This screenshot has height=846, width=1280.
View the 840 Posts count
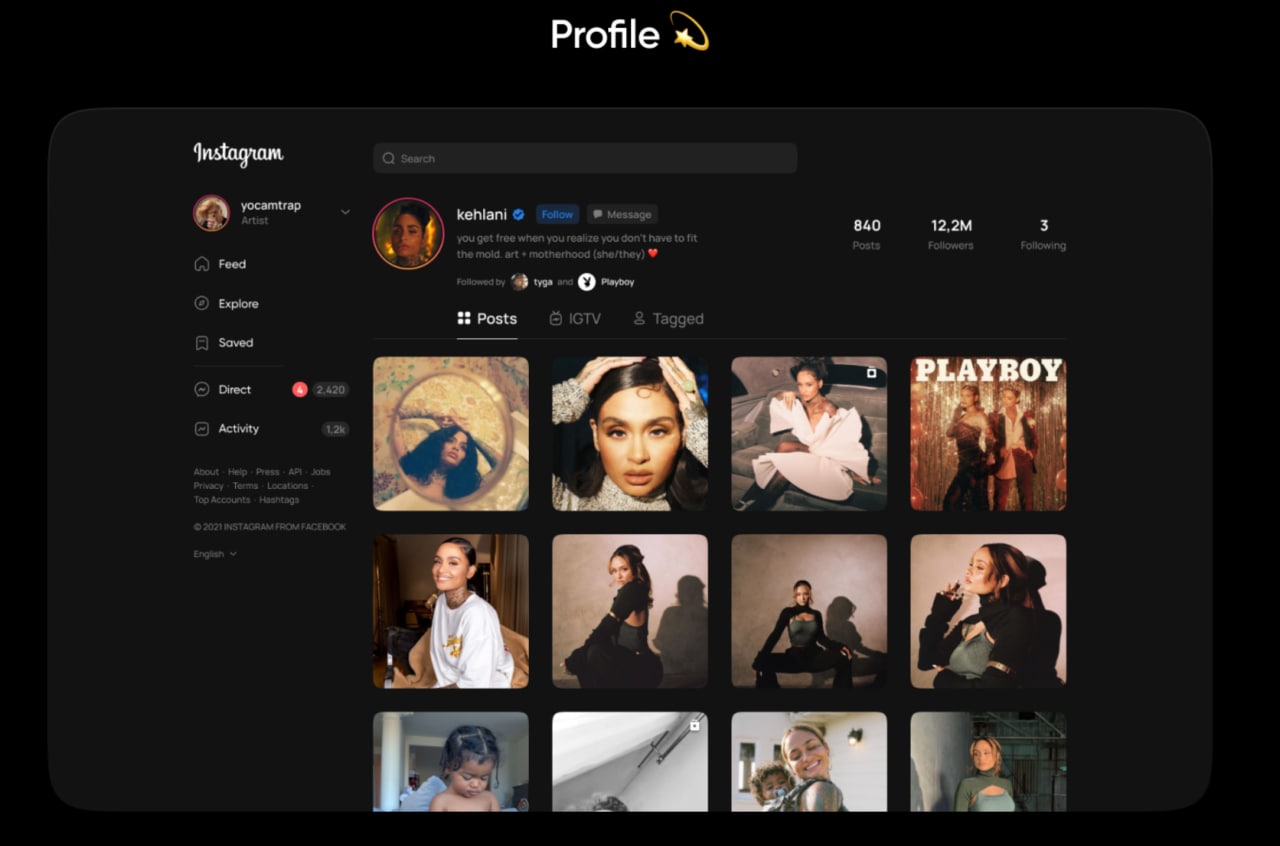pos(867,234)
